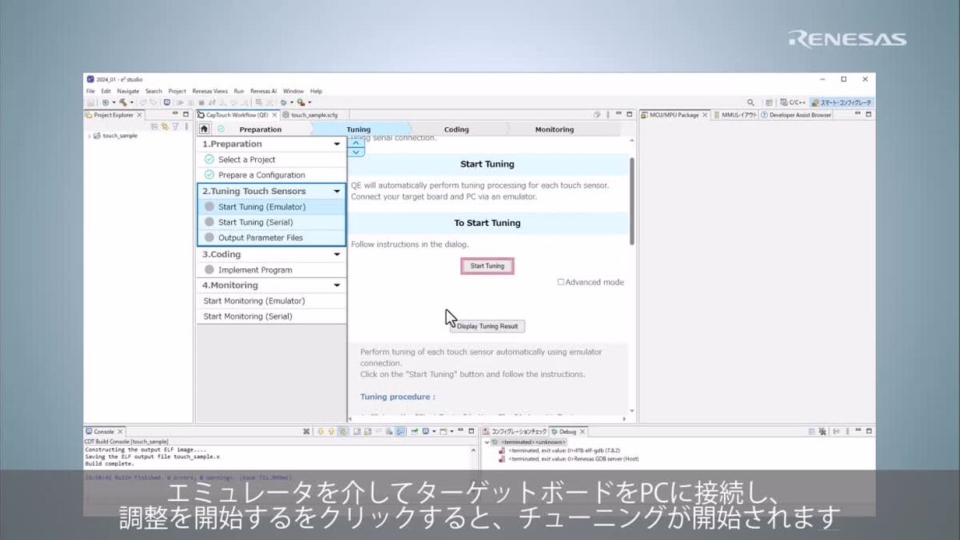
Task: Collapse the 2.Tuning Touch Sensors section
Action: pyautogui.click(x=337, y=191)
